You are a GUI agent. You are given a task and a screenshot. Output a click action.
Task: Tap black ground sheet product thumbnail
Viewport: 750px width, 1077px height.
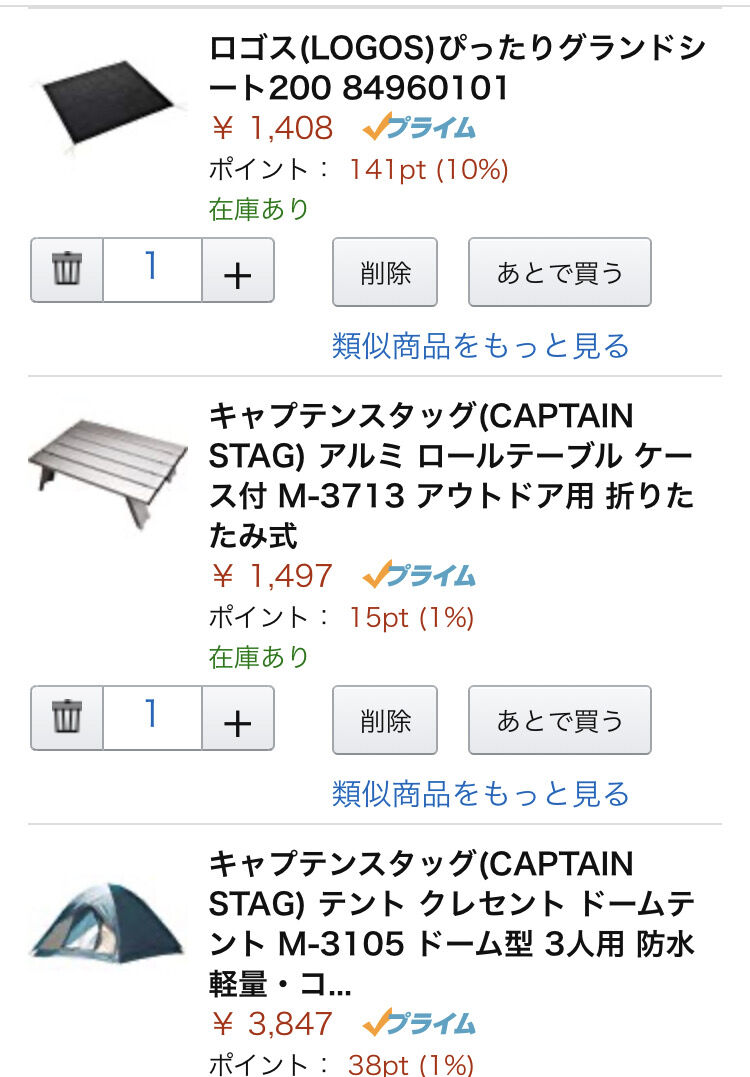(110, 106)
